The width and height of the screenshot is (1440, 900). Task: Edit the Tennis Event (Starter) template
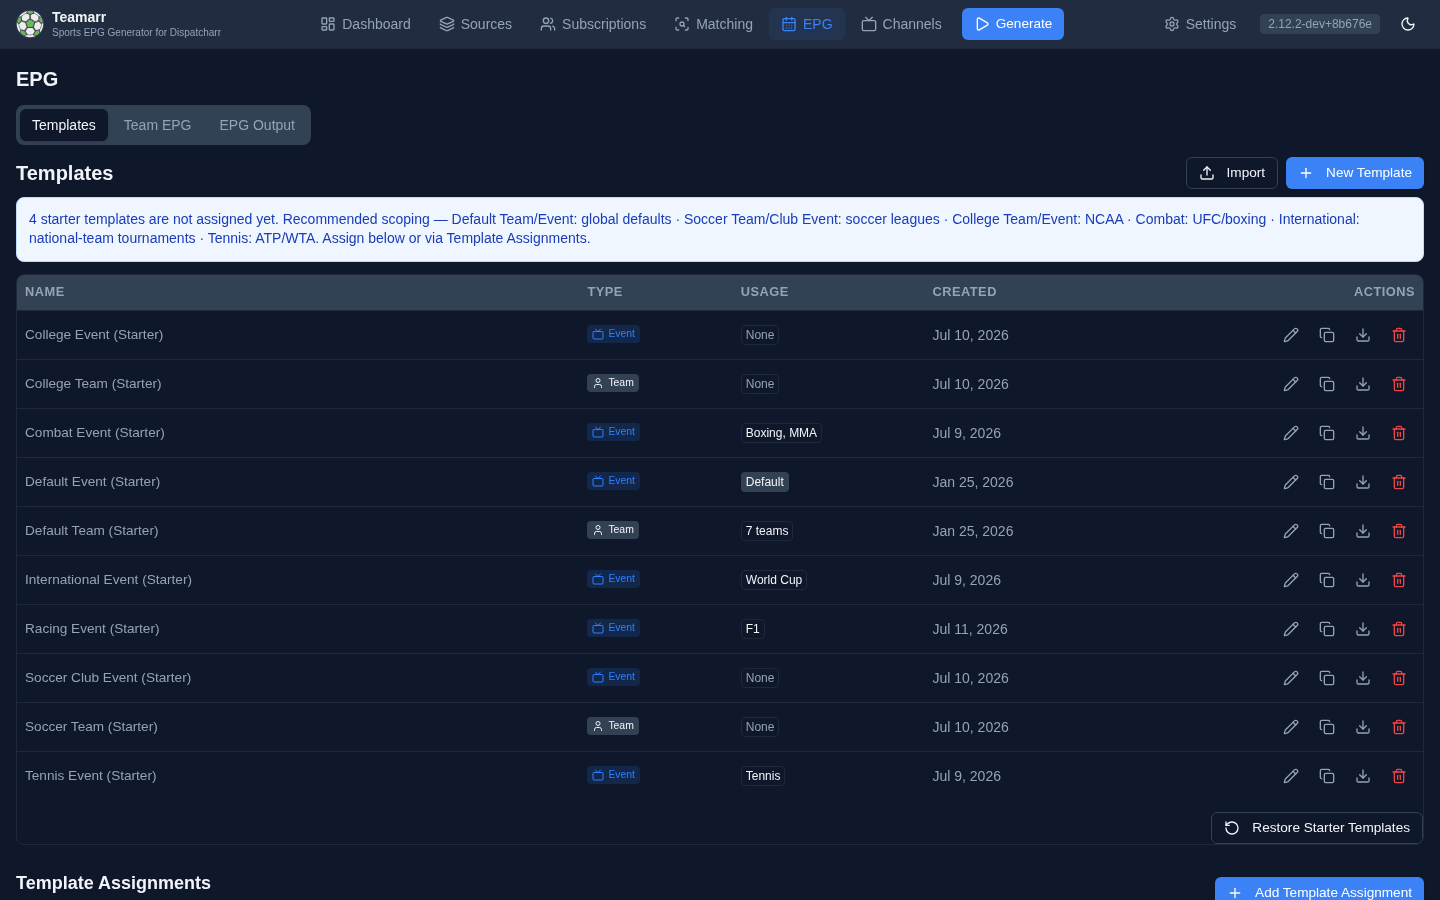coord(1291,776)
